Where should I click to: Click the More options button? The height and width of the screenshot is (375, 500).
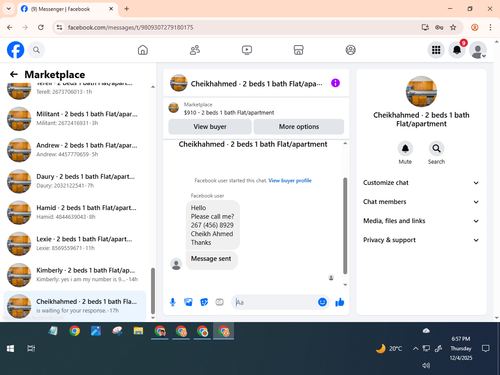[x=299, y=127]
